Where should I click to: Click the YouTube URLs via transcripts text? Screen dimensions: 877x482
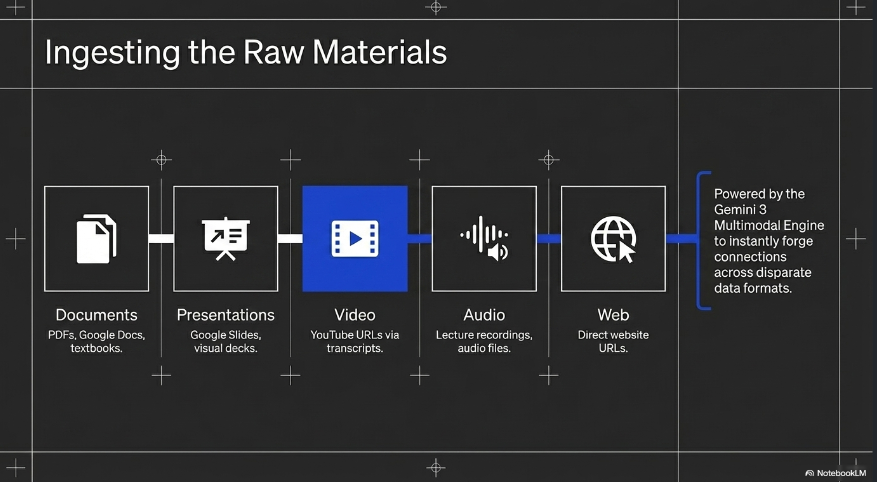pyautogui.click(x=355, y=341)
